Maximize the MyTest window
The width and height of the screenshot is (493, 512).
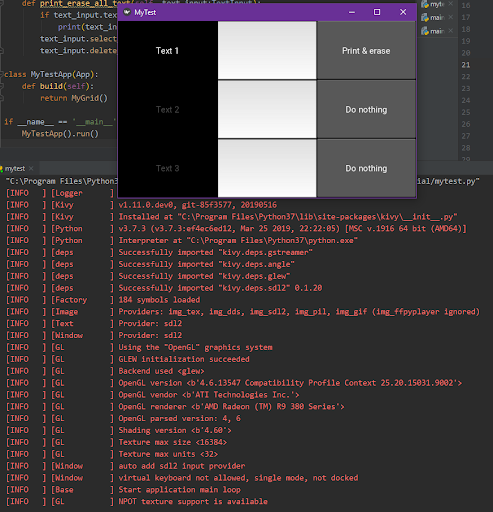click(x=377, y=12)
